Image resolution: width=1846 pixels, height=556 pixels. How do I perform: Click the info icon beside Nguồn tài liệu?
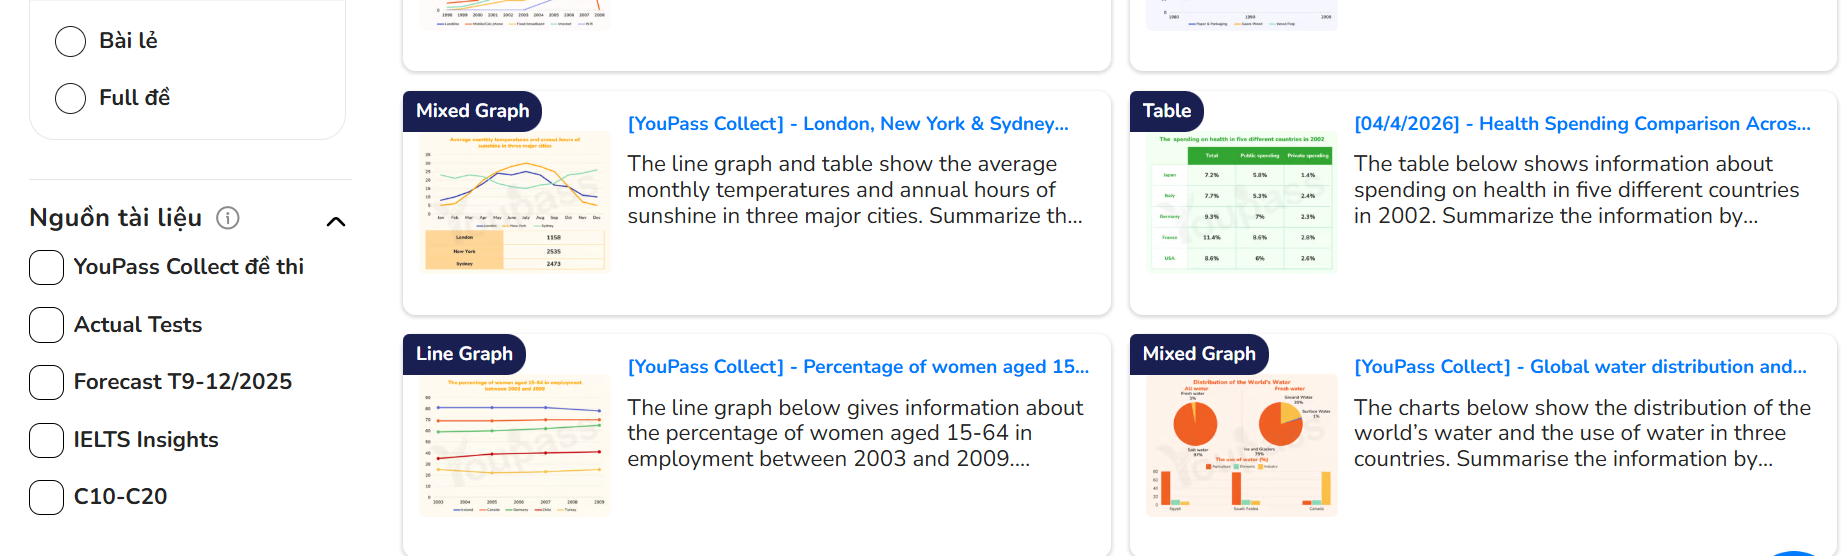(228, 218)
